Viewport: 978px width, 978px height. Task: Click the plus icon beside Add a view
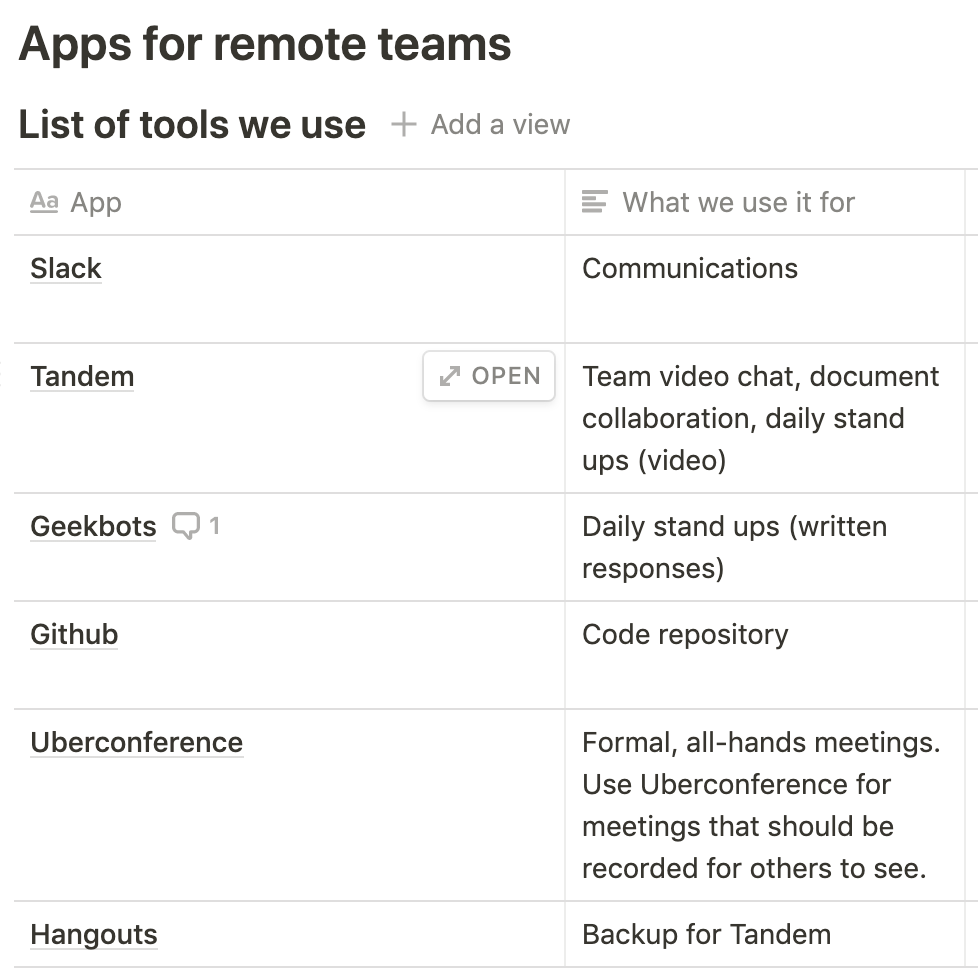click(x=404, y=124)
